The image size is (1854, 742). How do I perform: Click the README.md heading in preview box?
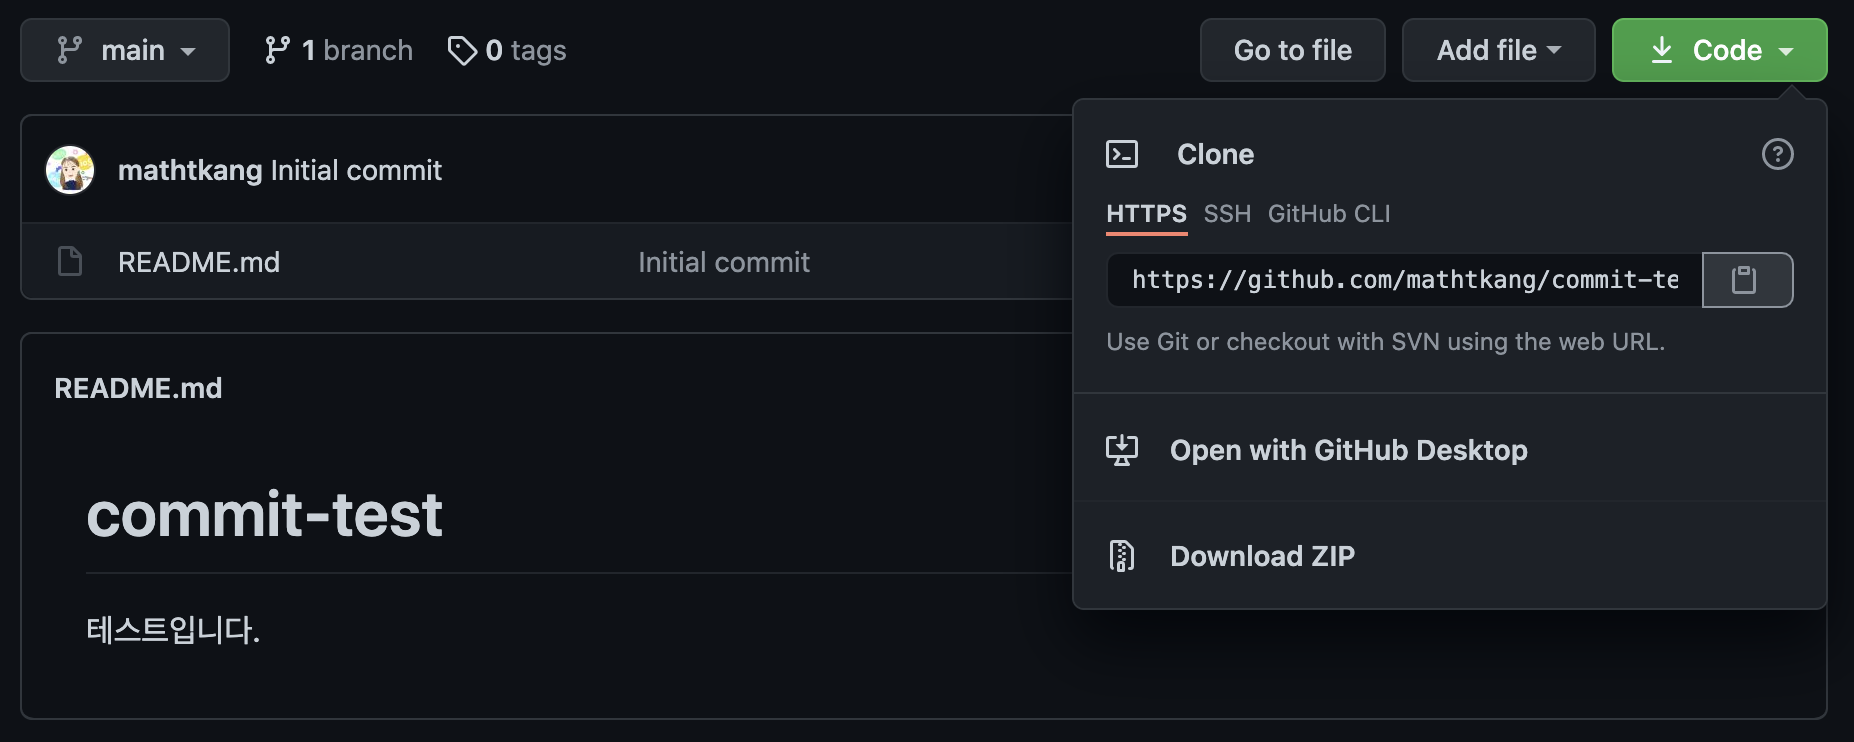(x=138, y=388)
